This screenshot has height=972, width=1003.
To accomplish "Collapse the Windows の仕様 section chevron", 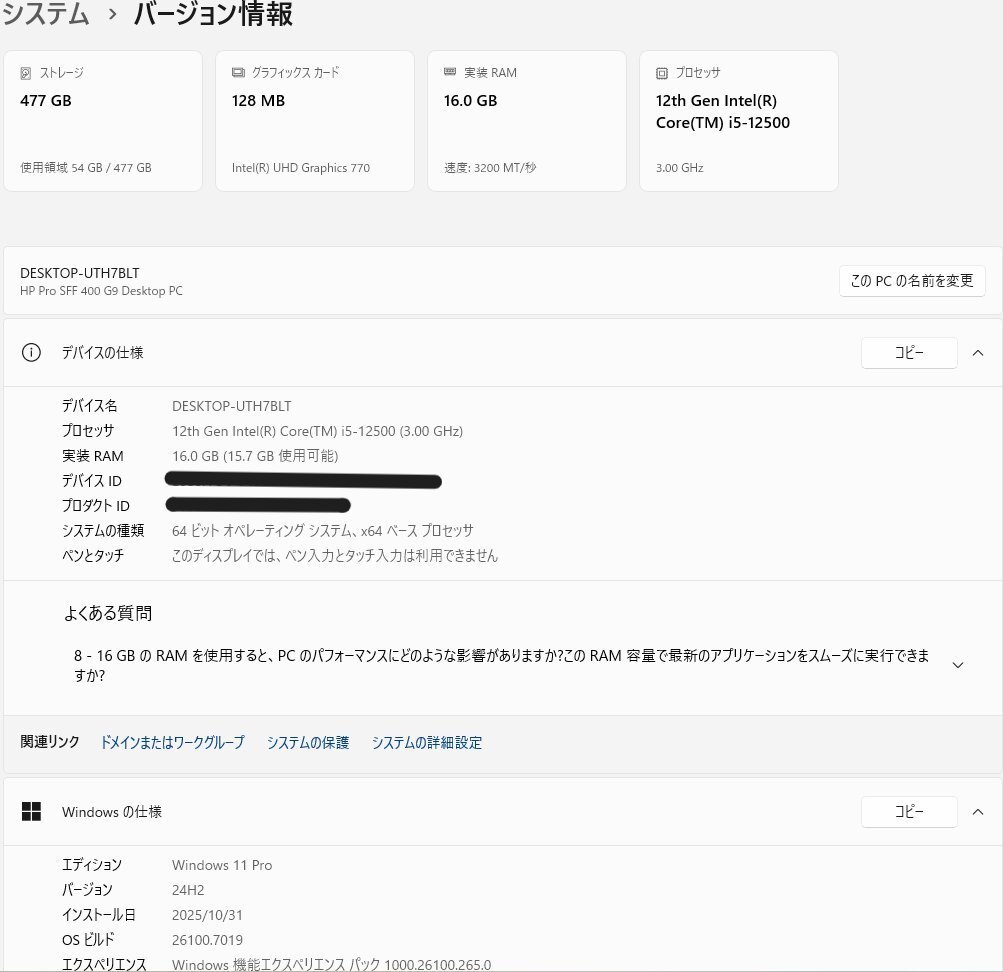I will [978, 812].
